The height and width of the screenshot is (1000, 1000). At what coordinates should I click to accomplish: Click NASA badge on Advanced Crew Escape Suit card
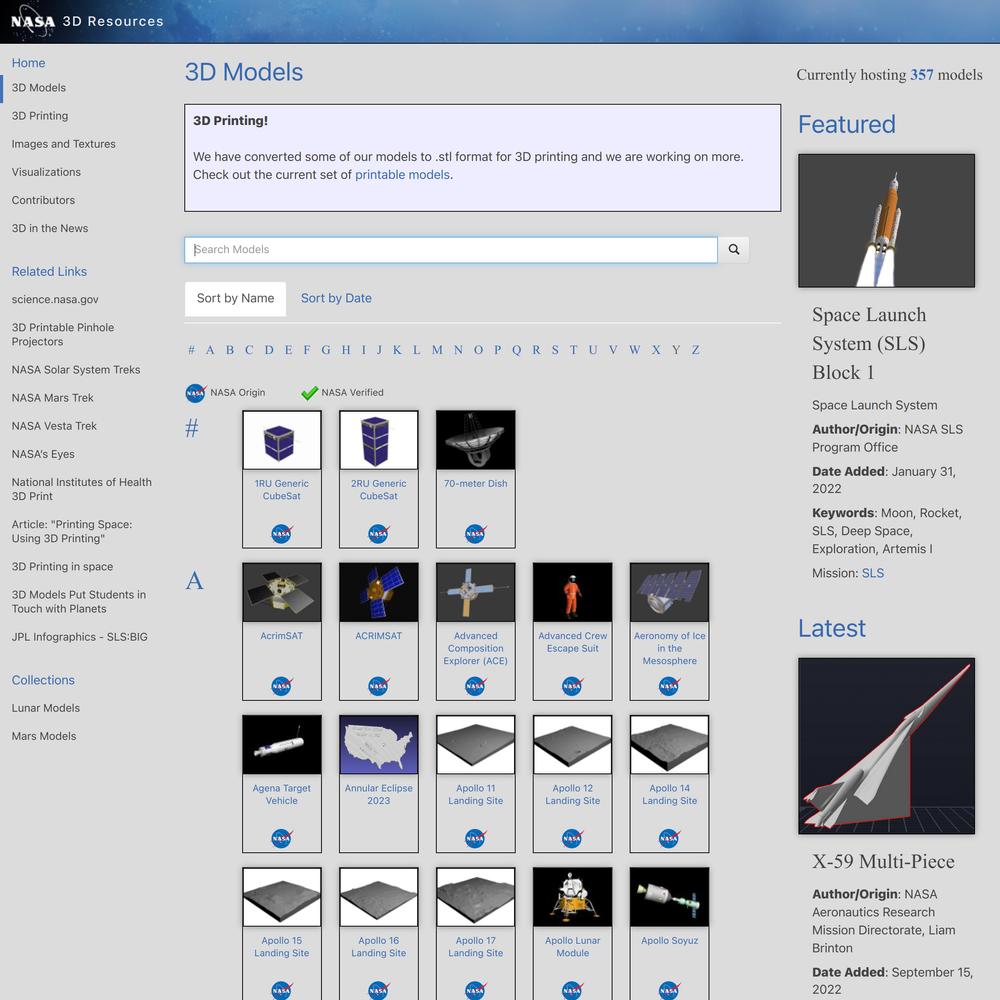[x=572, y=686]
